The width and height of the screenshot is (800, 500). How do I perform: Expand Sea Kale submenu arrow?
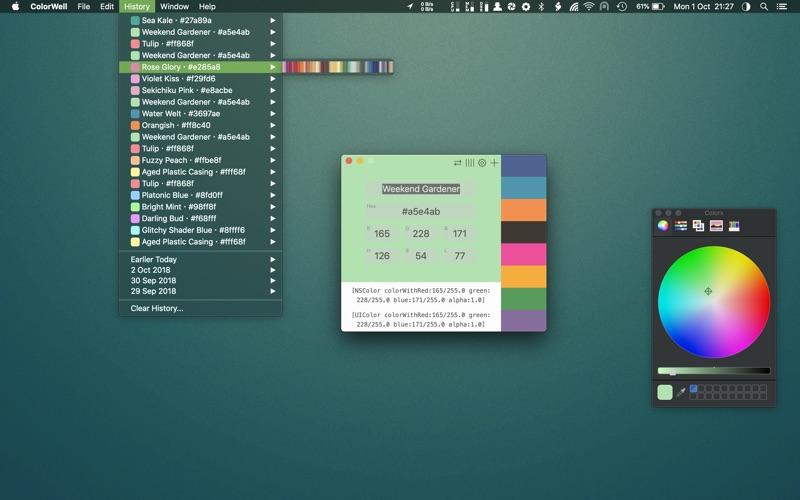(272, 20)
